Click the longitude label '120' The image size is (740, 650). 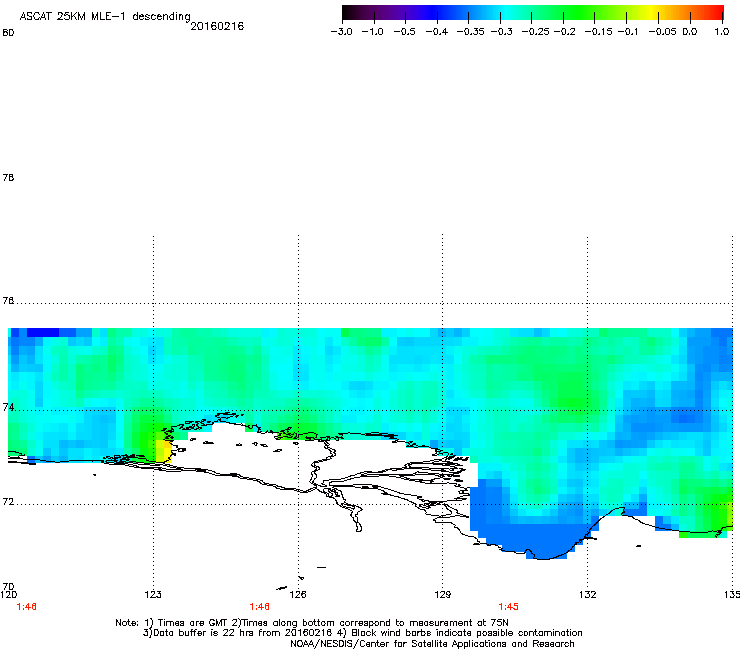(8, 594)
